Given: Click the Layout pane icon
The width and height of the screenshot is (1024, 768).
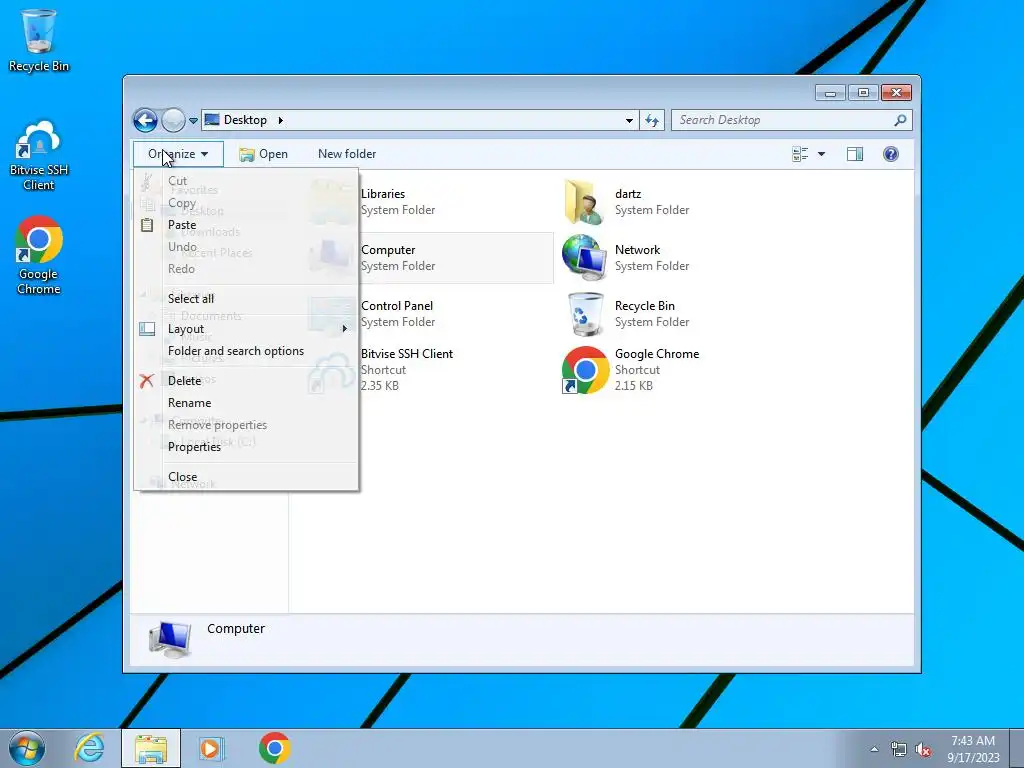Looking at the screenshot, I should pos(147,329).
